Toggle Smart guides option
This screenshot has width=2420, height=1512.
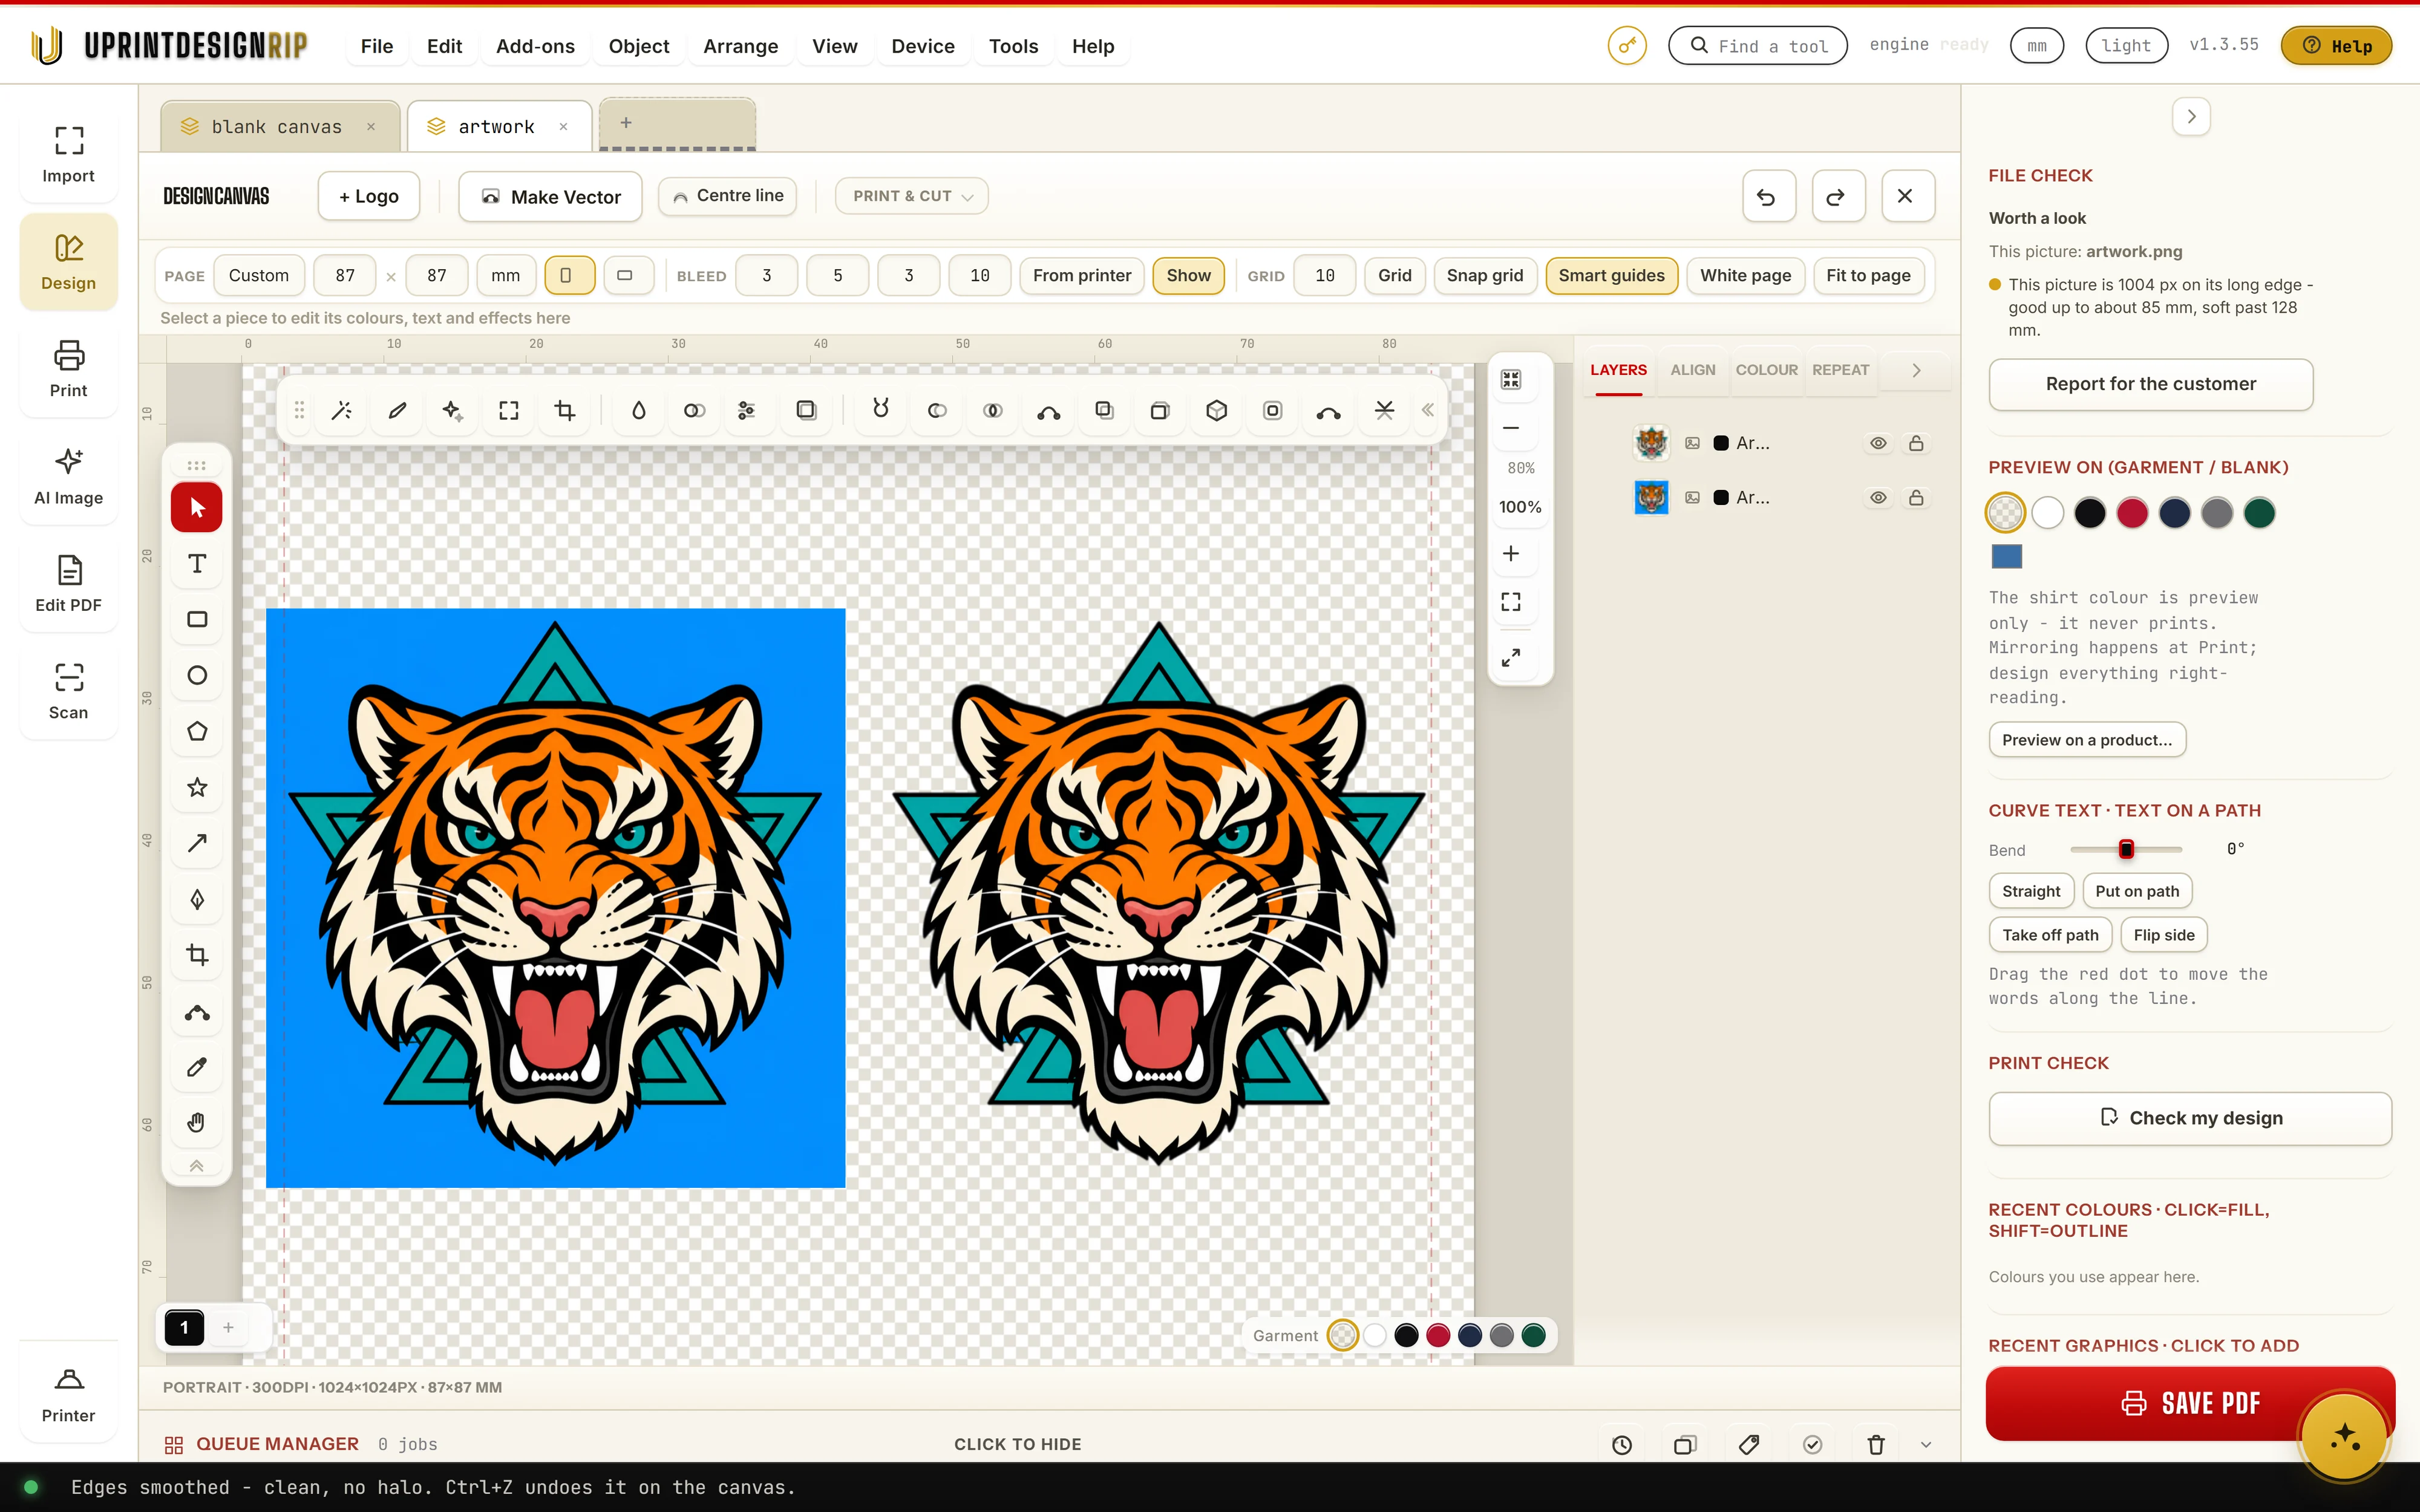coord(1611,275)
